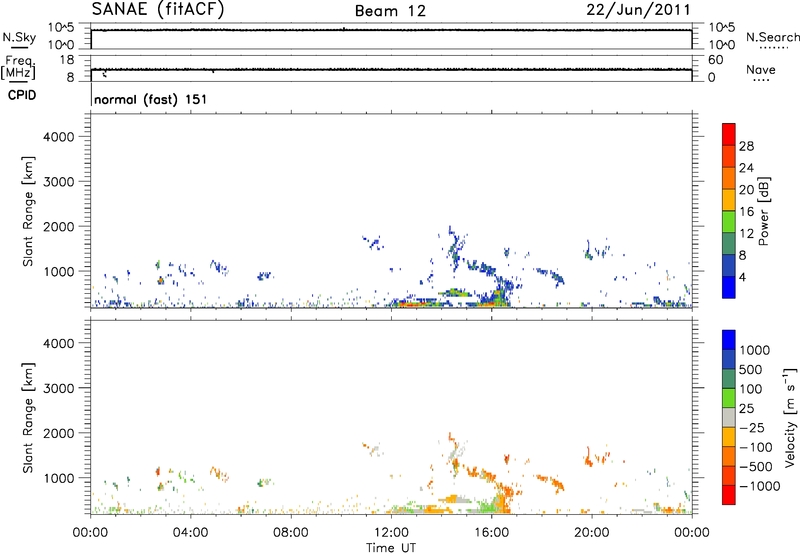Screen dimensions: 800x554
Task: Click the Power [dB] colorbar label
Action: (x=764, y=211)
